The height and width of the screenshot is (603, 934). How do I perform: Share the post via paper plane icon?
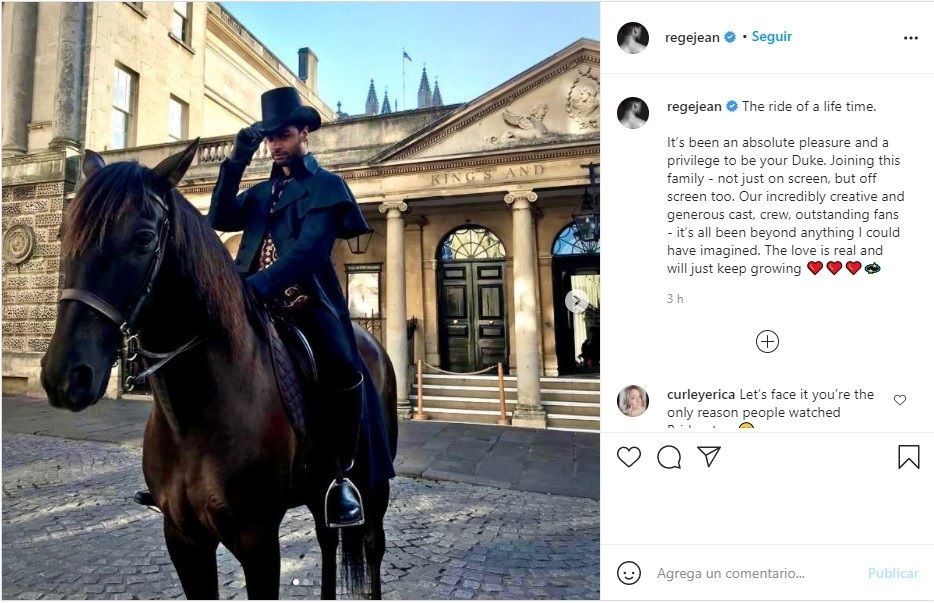click(x=709, y=456)
